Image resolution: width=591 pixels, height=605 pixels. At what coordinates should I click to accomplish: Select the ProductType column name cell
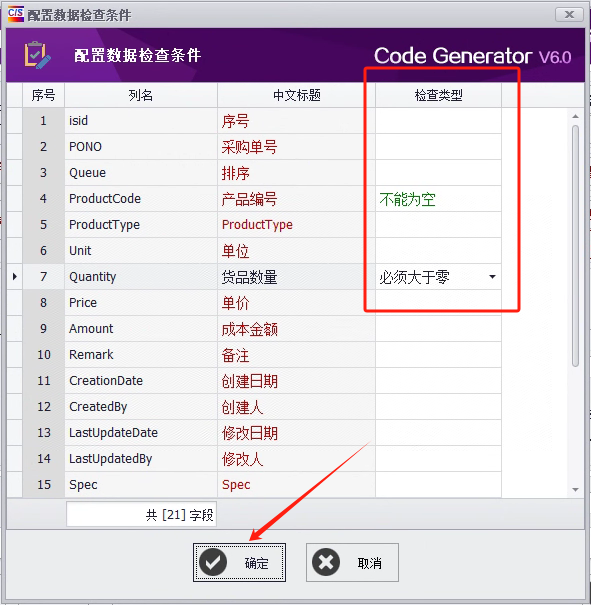point(141,225)
